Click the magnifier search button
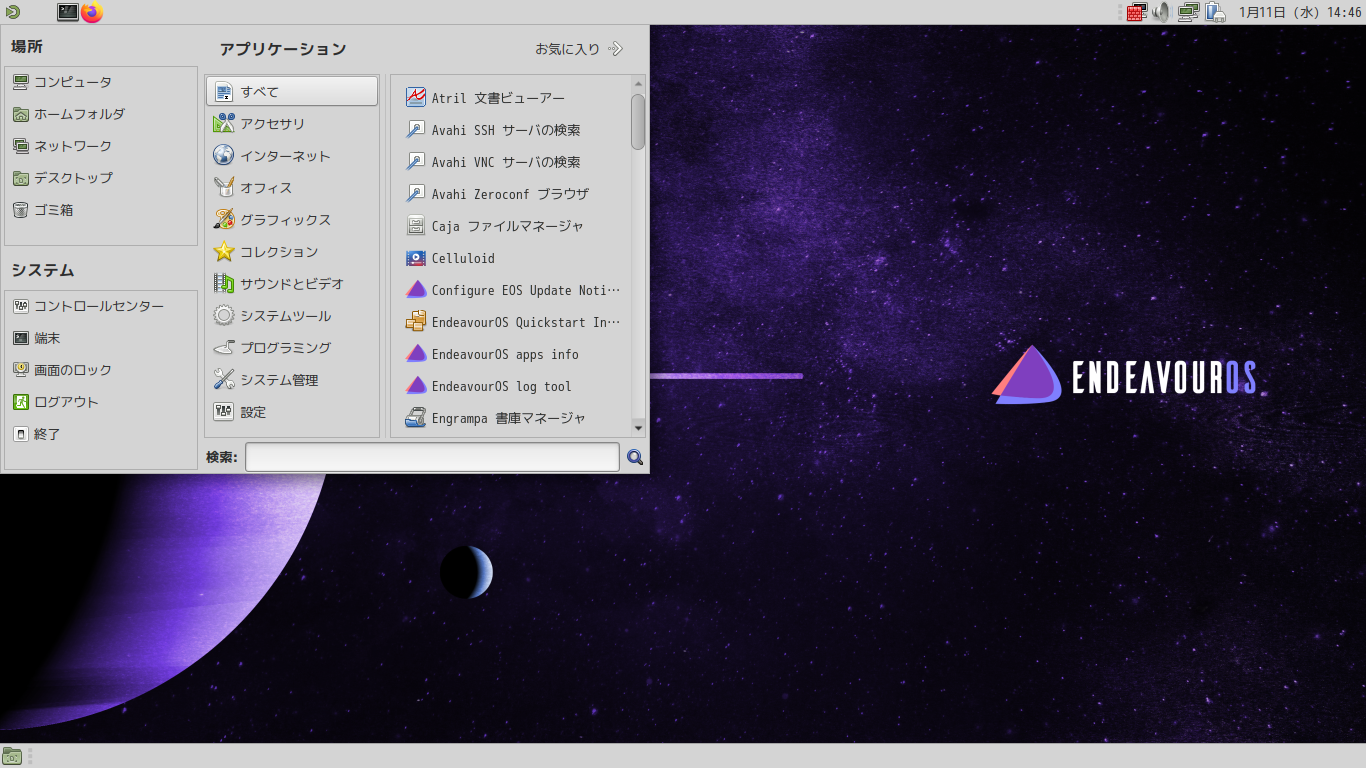This screenshot has height=768, width=1366. (x=635, y=457)
